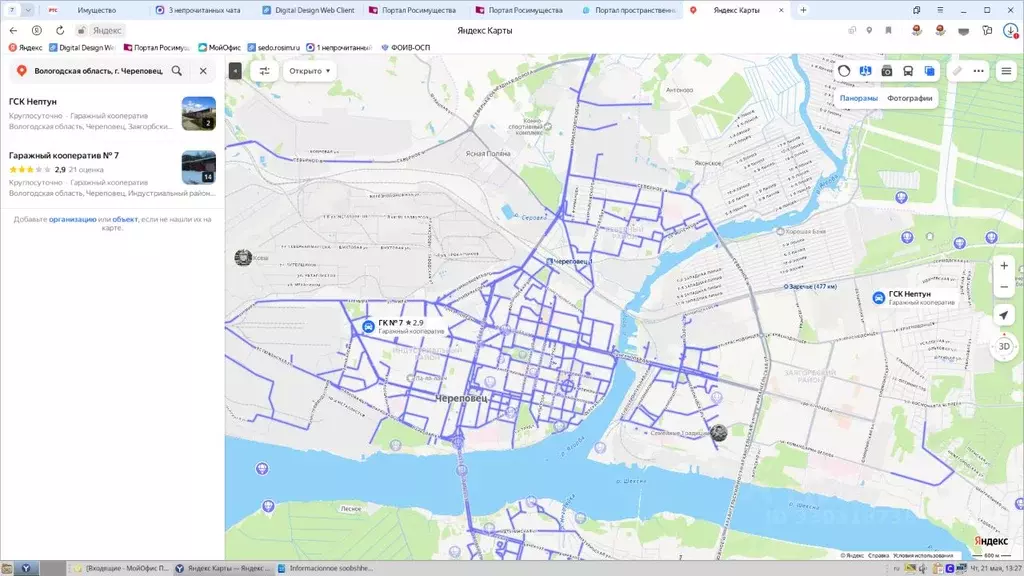This screenshot has width=1024, height=576.
Task: Clear the search field with the X
Action: (x=203, y=71)
